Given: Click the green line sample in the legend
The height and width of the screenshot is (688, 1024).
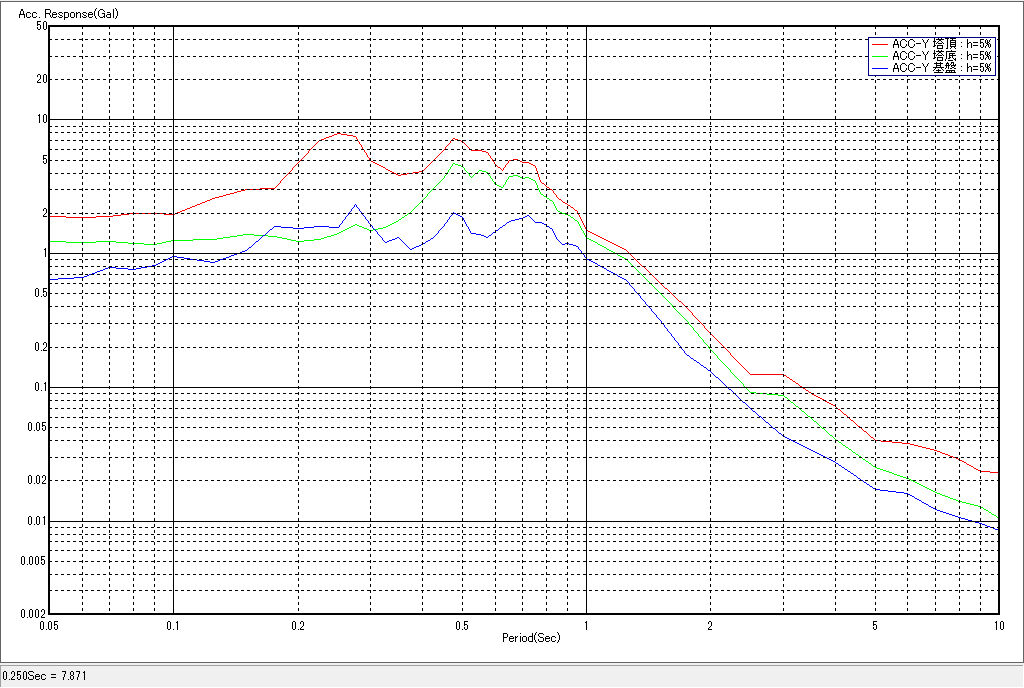Looking at the screenshot, I should (x=879, y=56).
